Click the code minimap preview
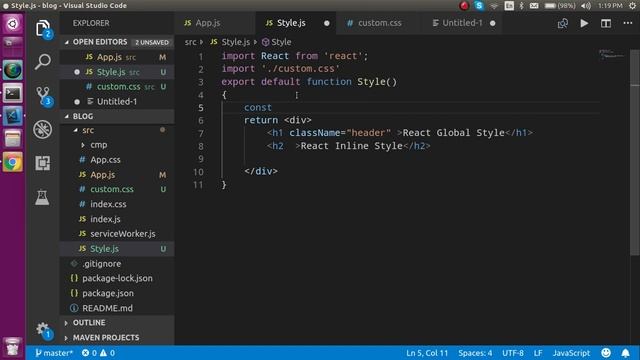 coord(611,55)
